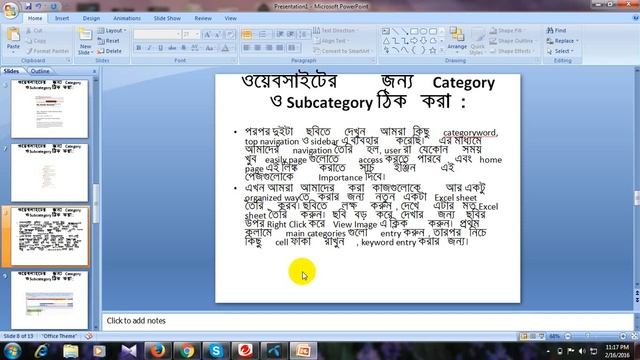Open the Text Direction menu

point(336,31)
